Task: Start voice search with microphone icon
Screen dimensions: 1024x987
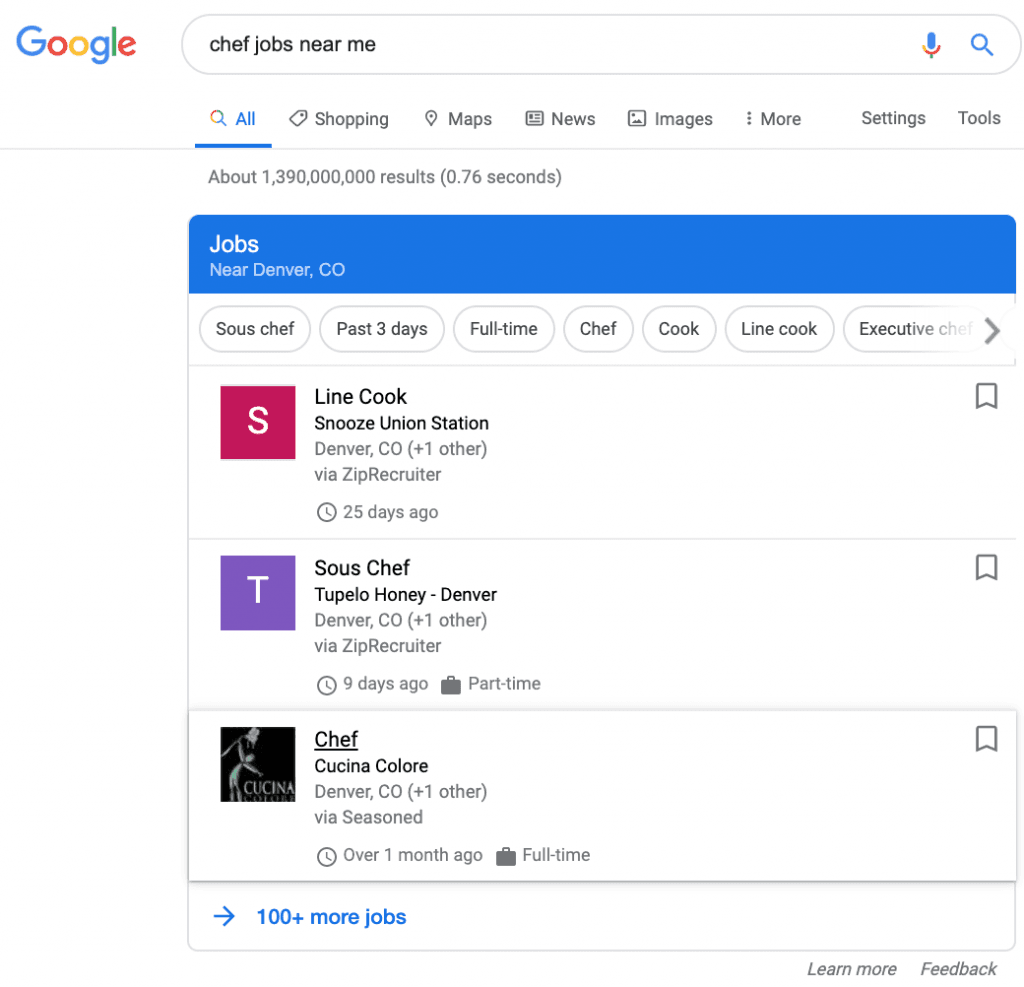Action: tap(931, 44)
